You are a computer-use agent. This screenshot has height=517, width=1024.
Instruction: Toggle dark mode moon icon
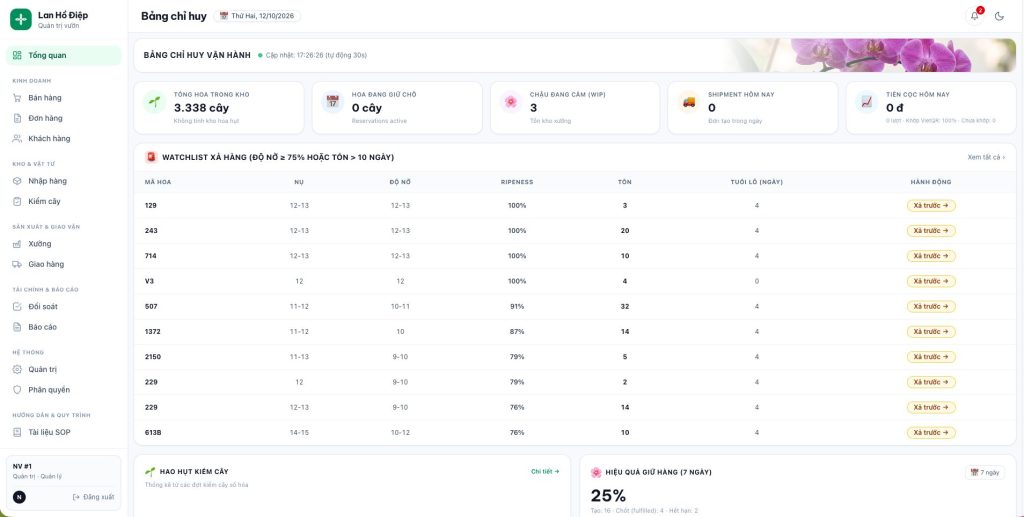pyautogui.click(x=999, y=16)
